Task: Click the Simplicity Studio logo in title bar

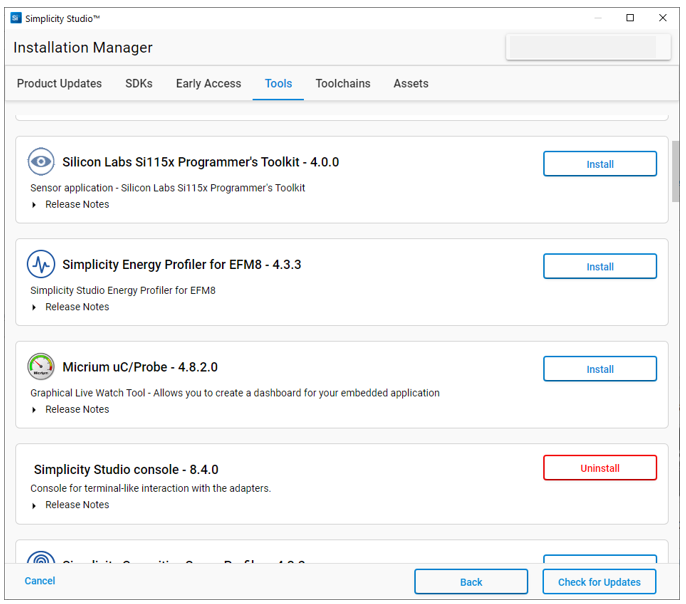Action: click(16, 18)
